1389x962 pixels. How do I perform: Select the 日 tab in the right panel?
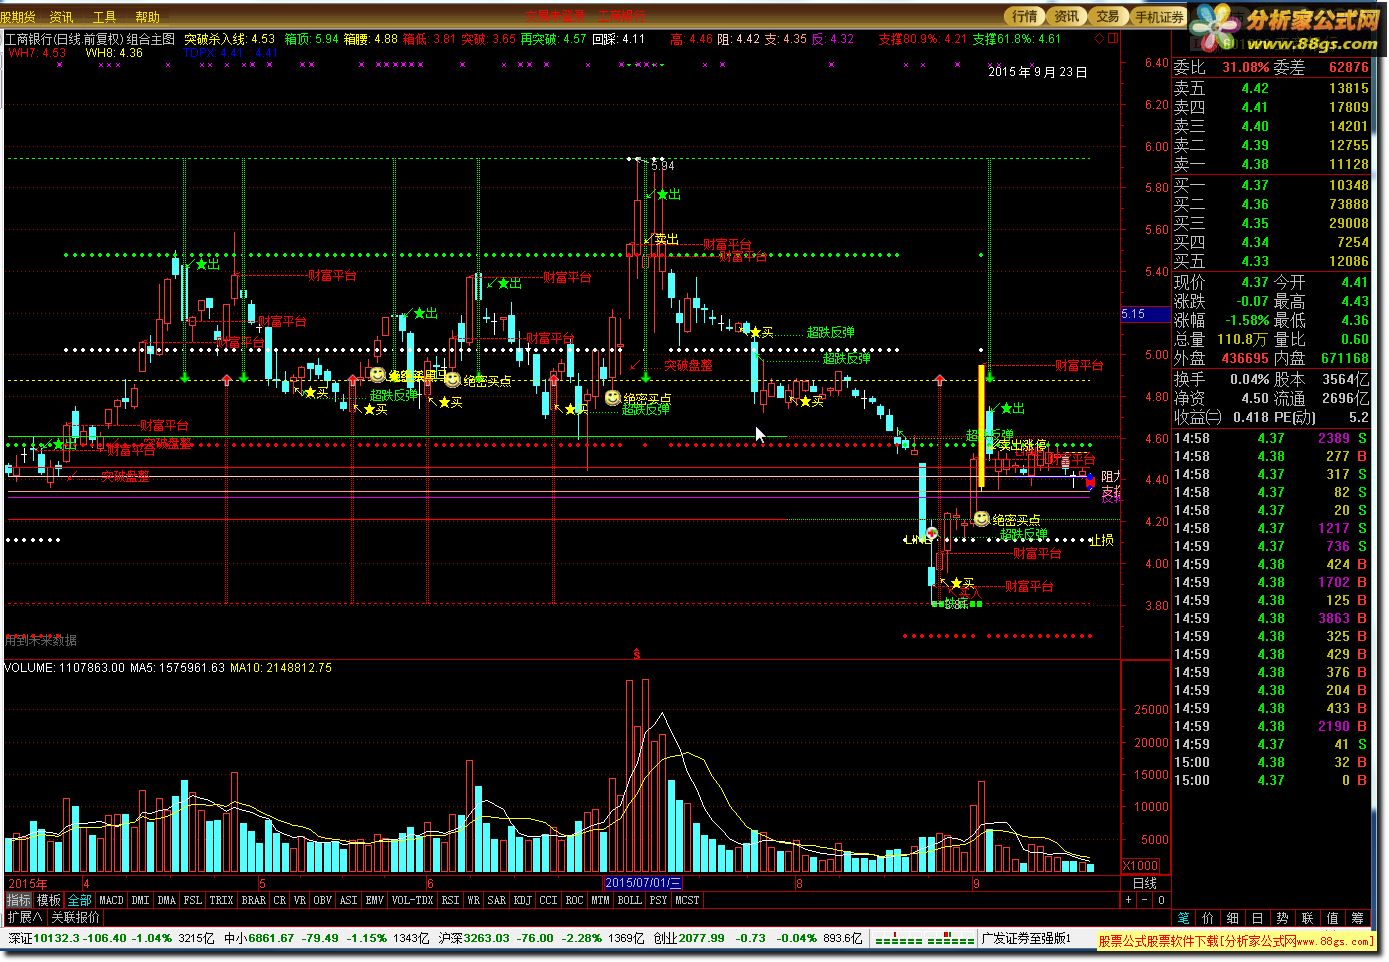pyautogui.click(x=1257, y=917)
